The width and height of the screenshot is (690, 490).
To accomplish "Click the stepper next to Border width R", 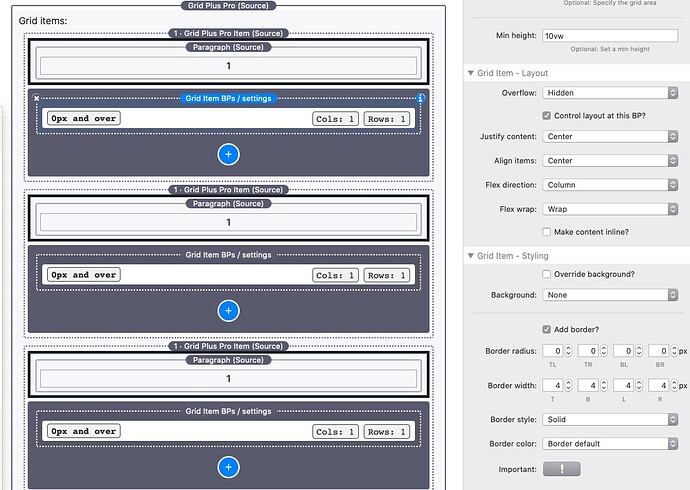I will [674, 385].
